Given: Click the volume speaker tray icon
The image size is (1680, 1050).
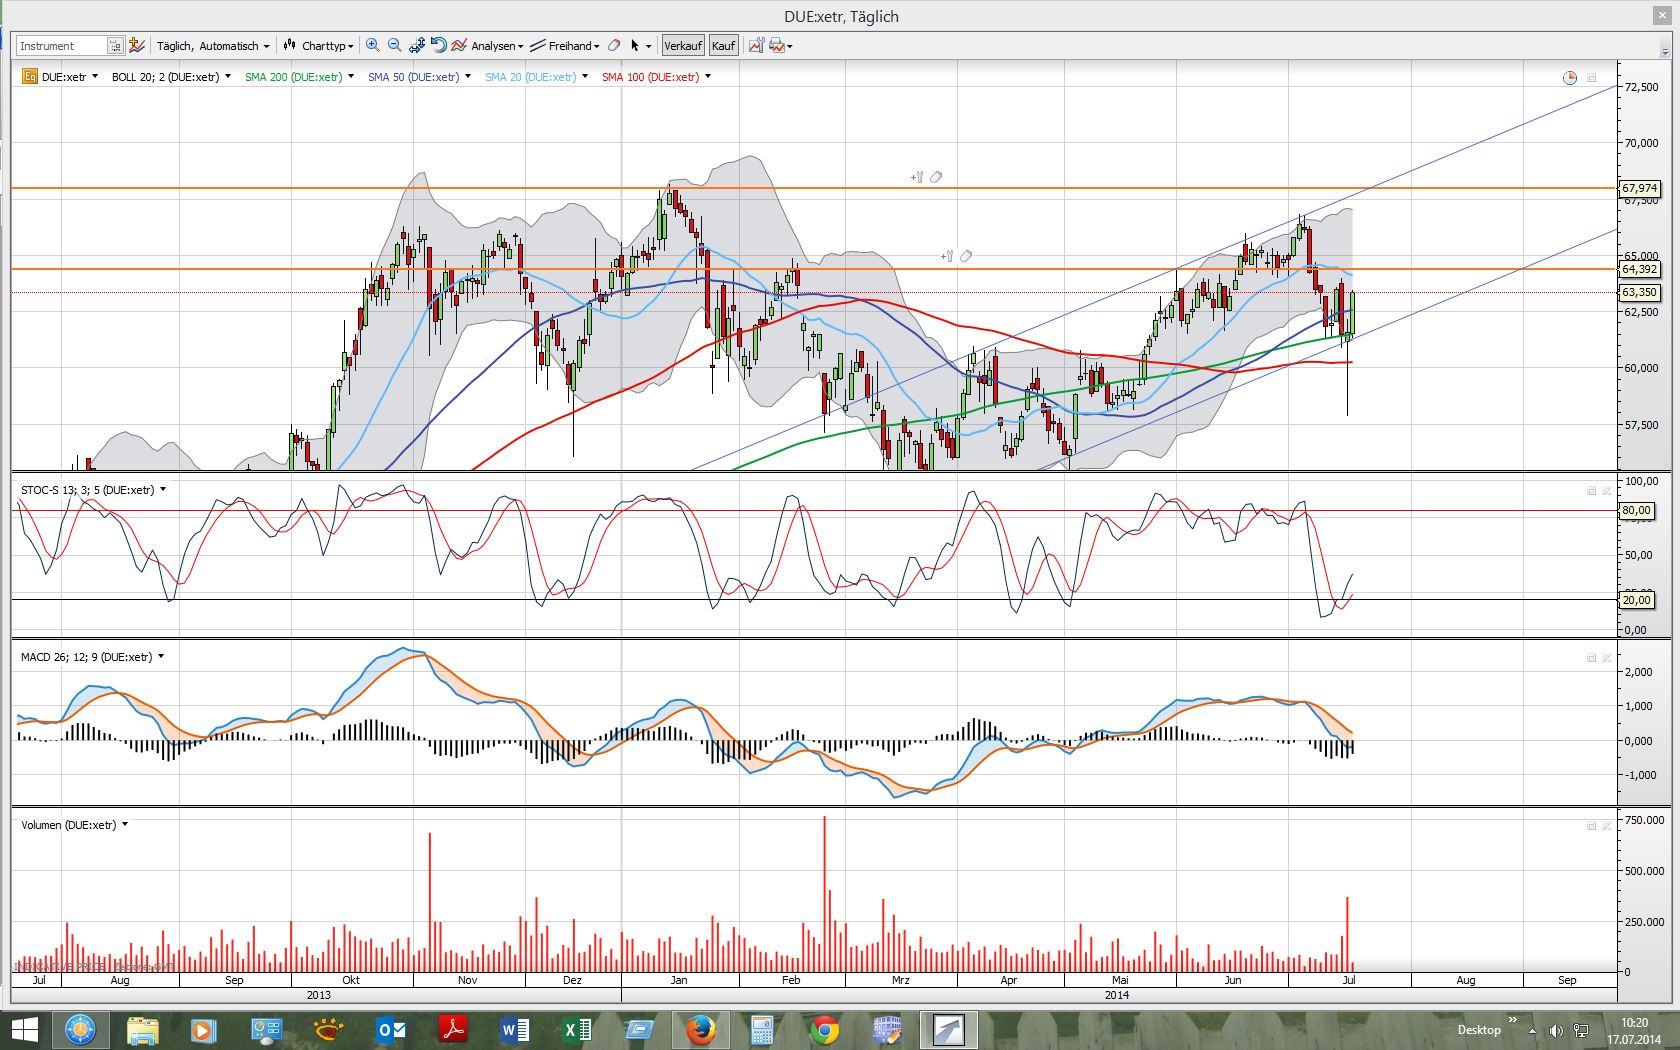Looking at the screenshot, I should click(x=1556, y=1030).
